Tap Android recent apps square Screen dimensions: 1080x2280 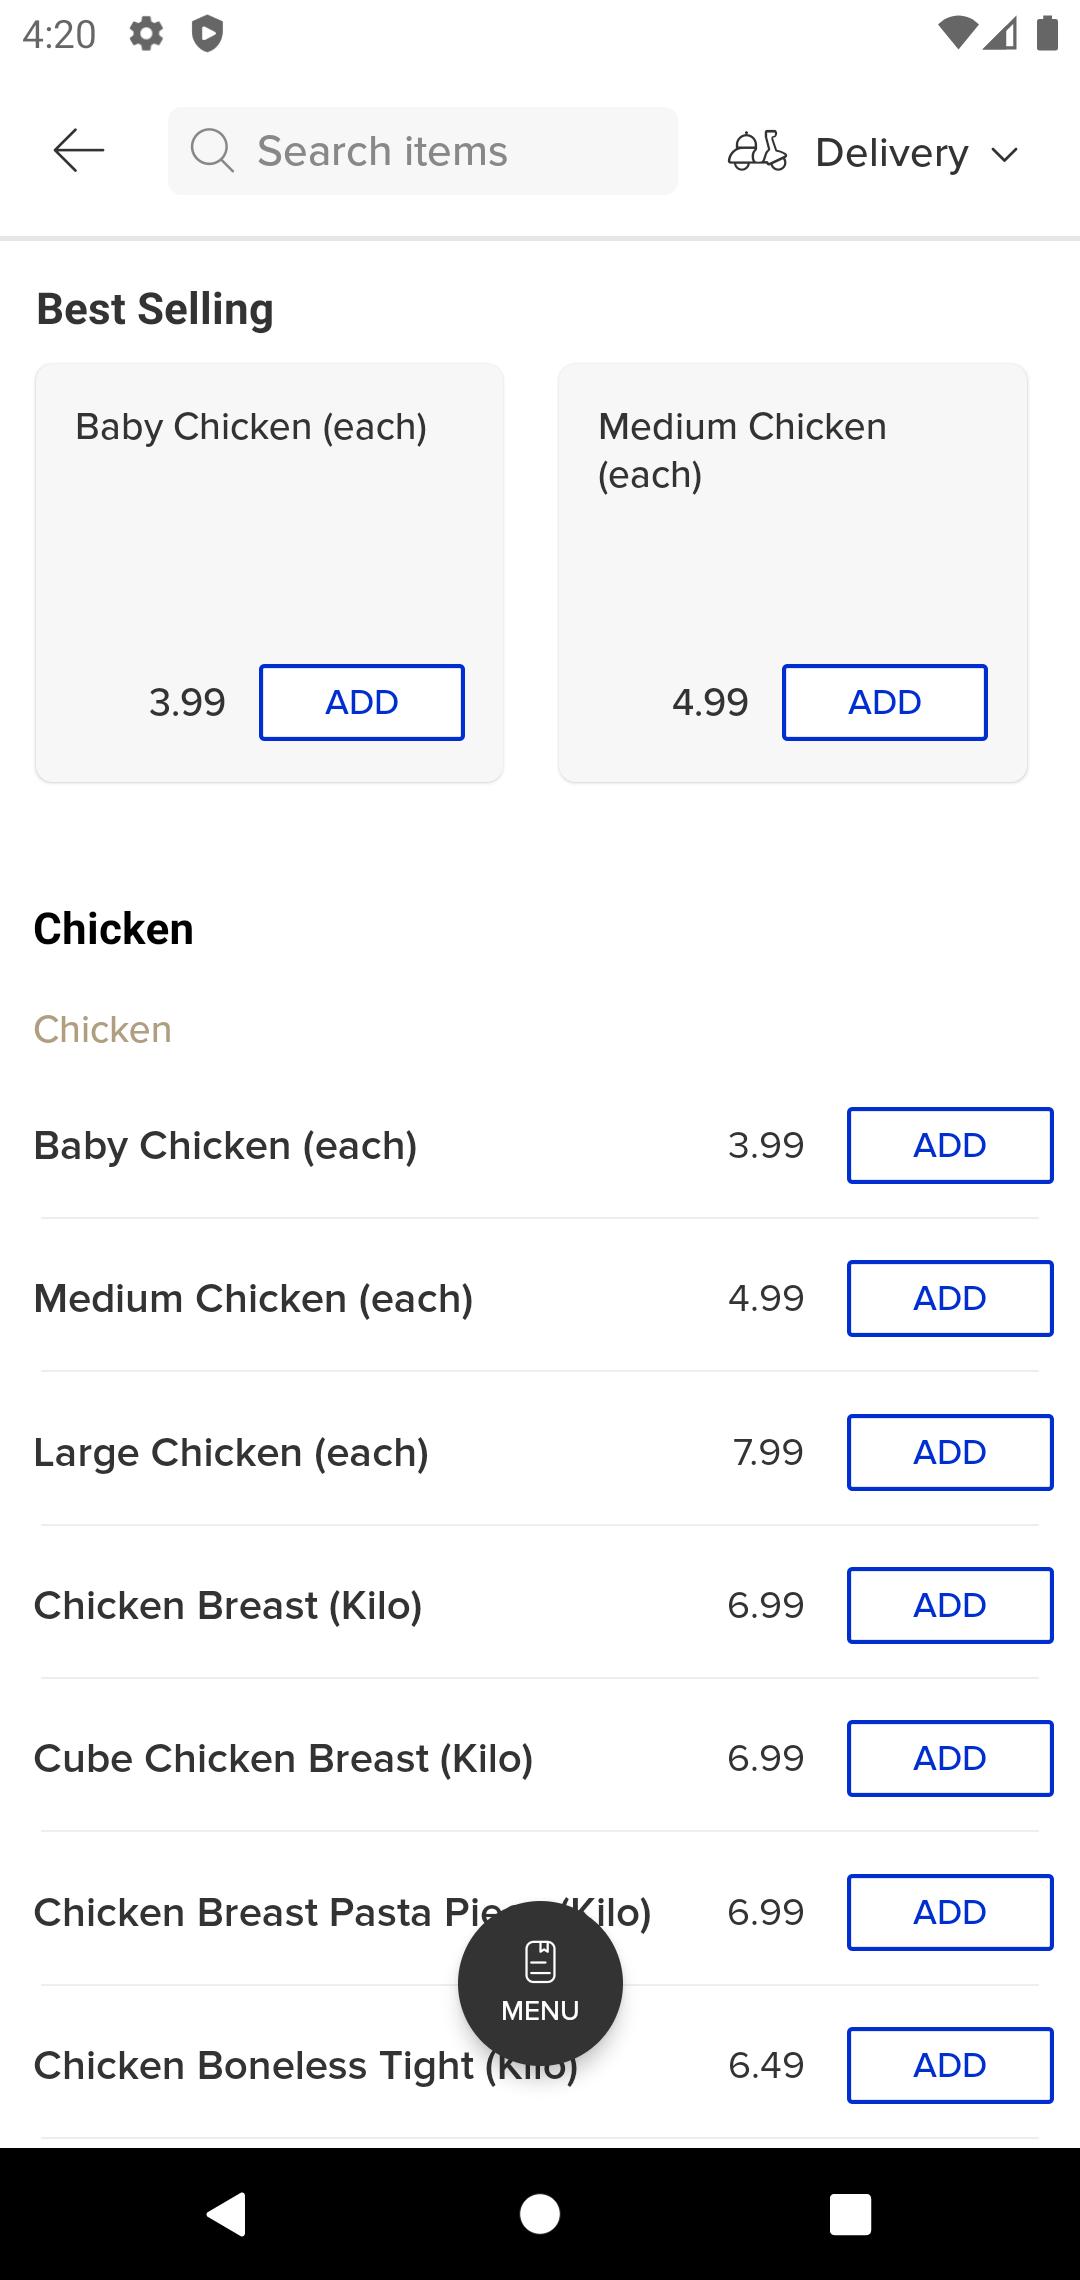(851, 2213)
